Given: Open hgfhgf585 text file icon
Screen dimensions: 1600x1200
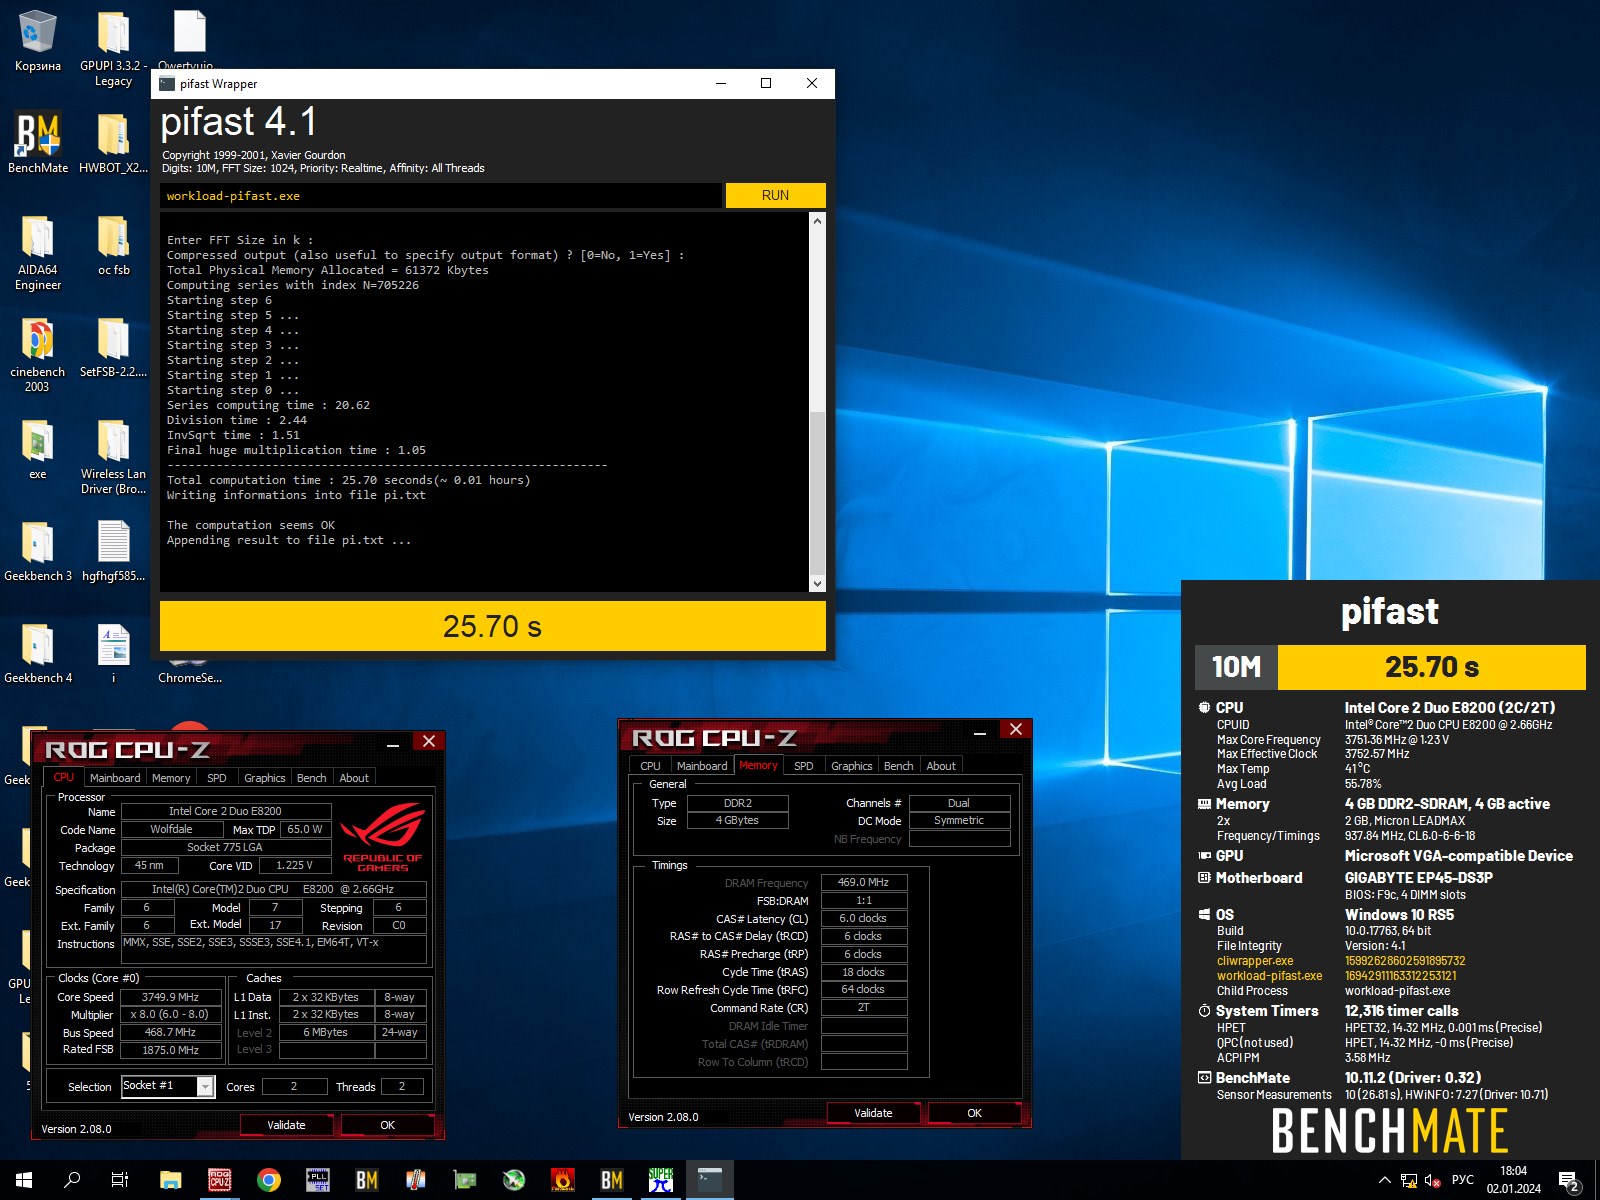Looking at the screenshot, I should 113,551.
